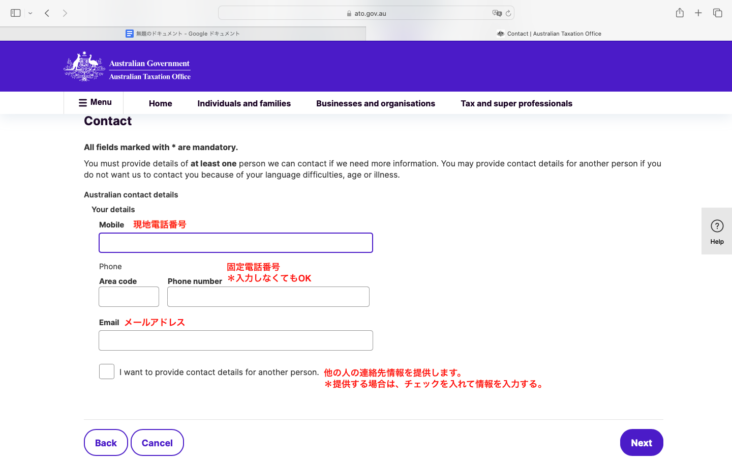
Task: Click the page reload icon
Action: (509, 13)
